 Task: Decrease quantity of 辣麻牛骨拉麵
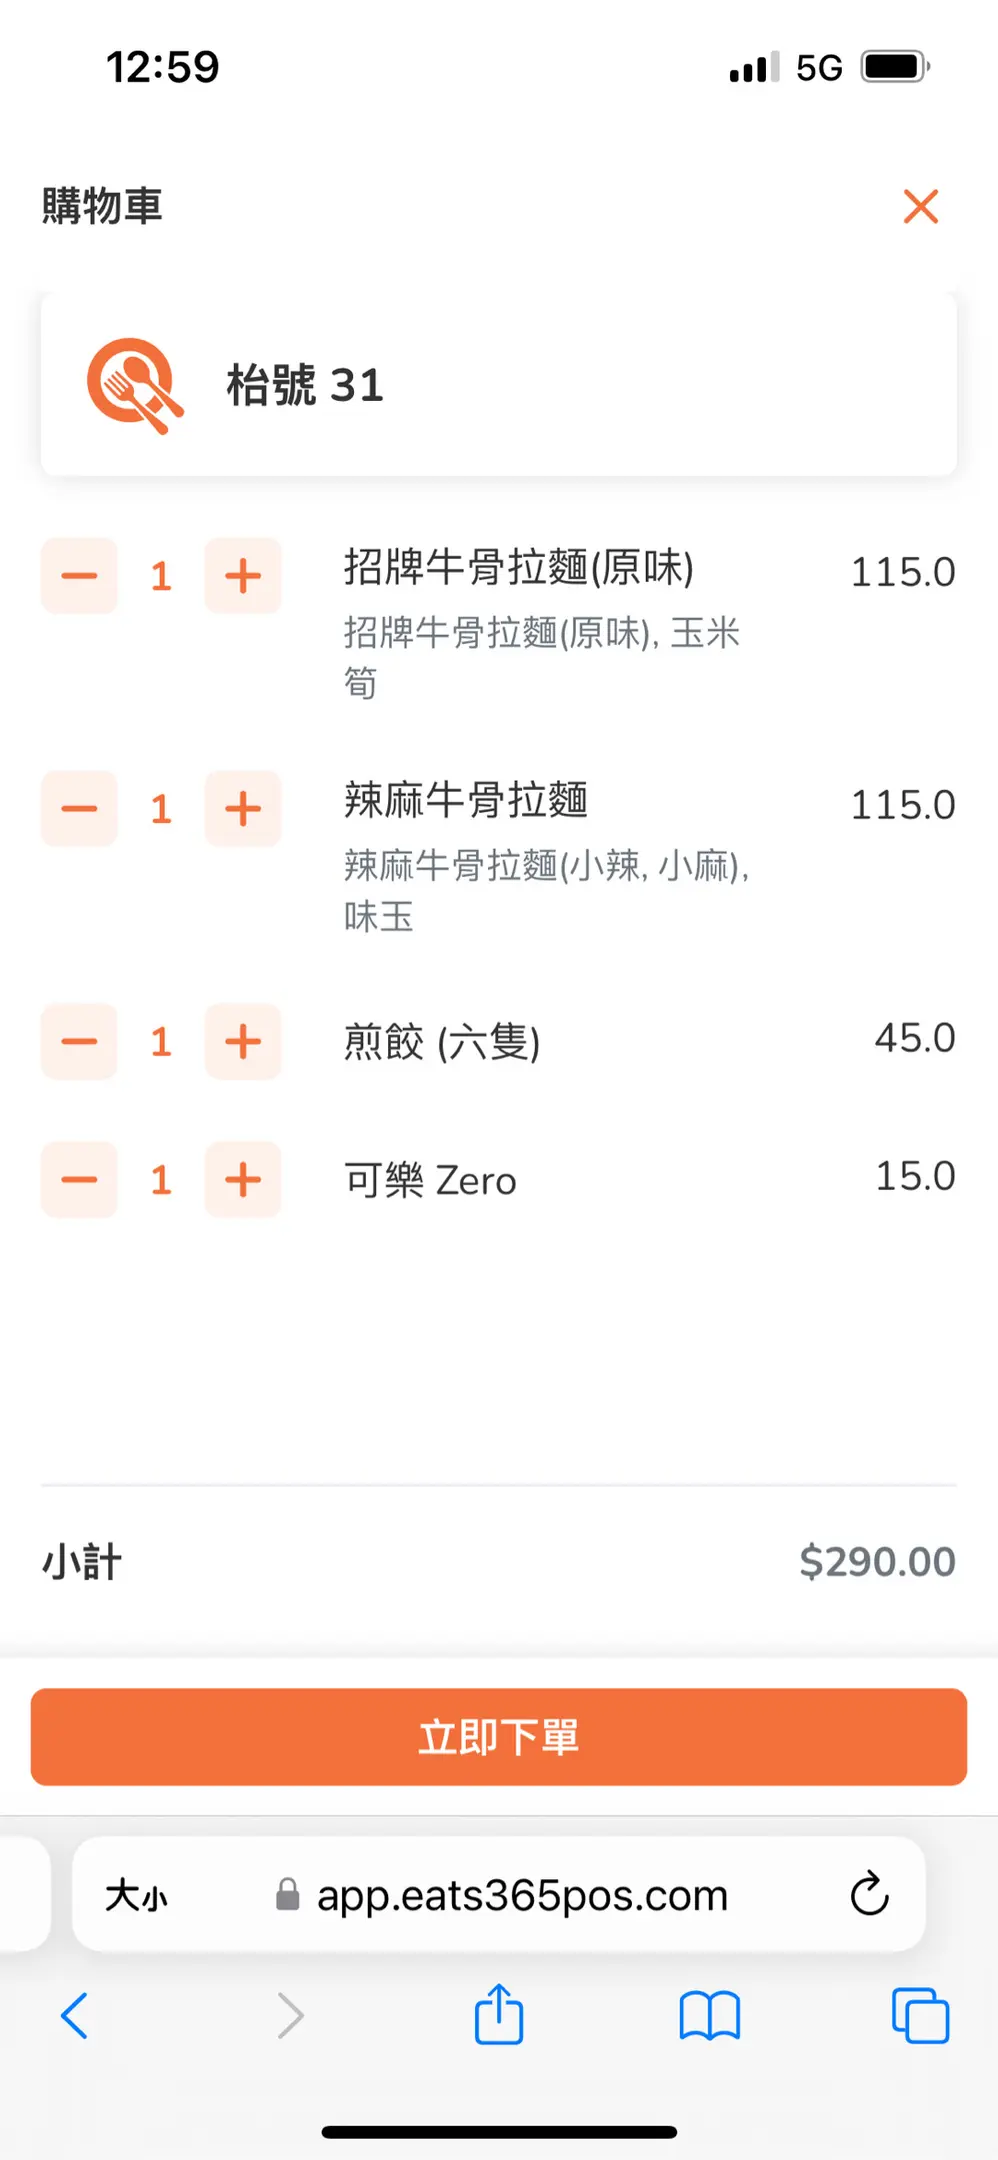coord(79,809)
